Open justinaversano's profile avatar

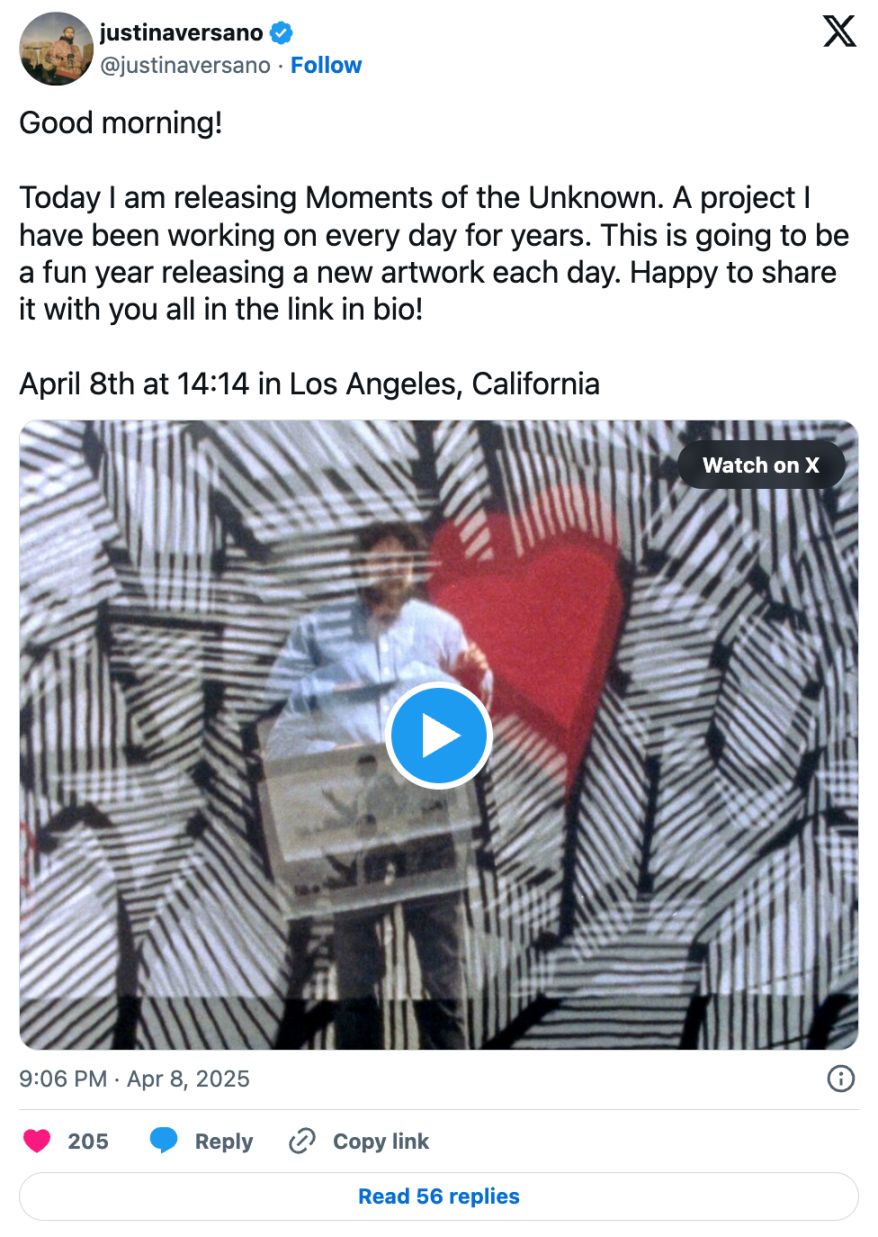56,48
